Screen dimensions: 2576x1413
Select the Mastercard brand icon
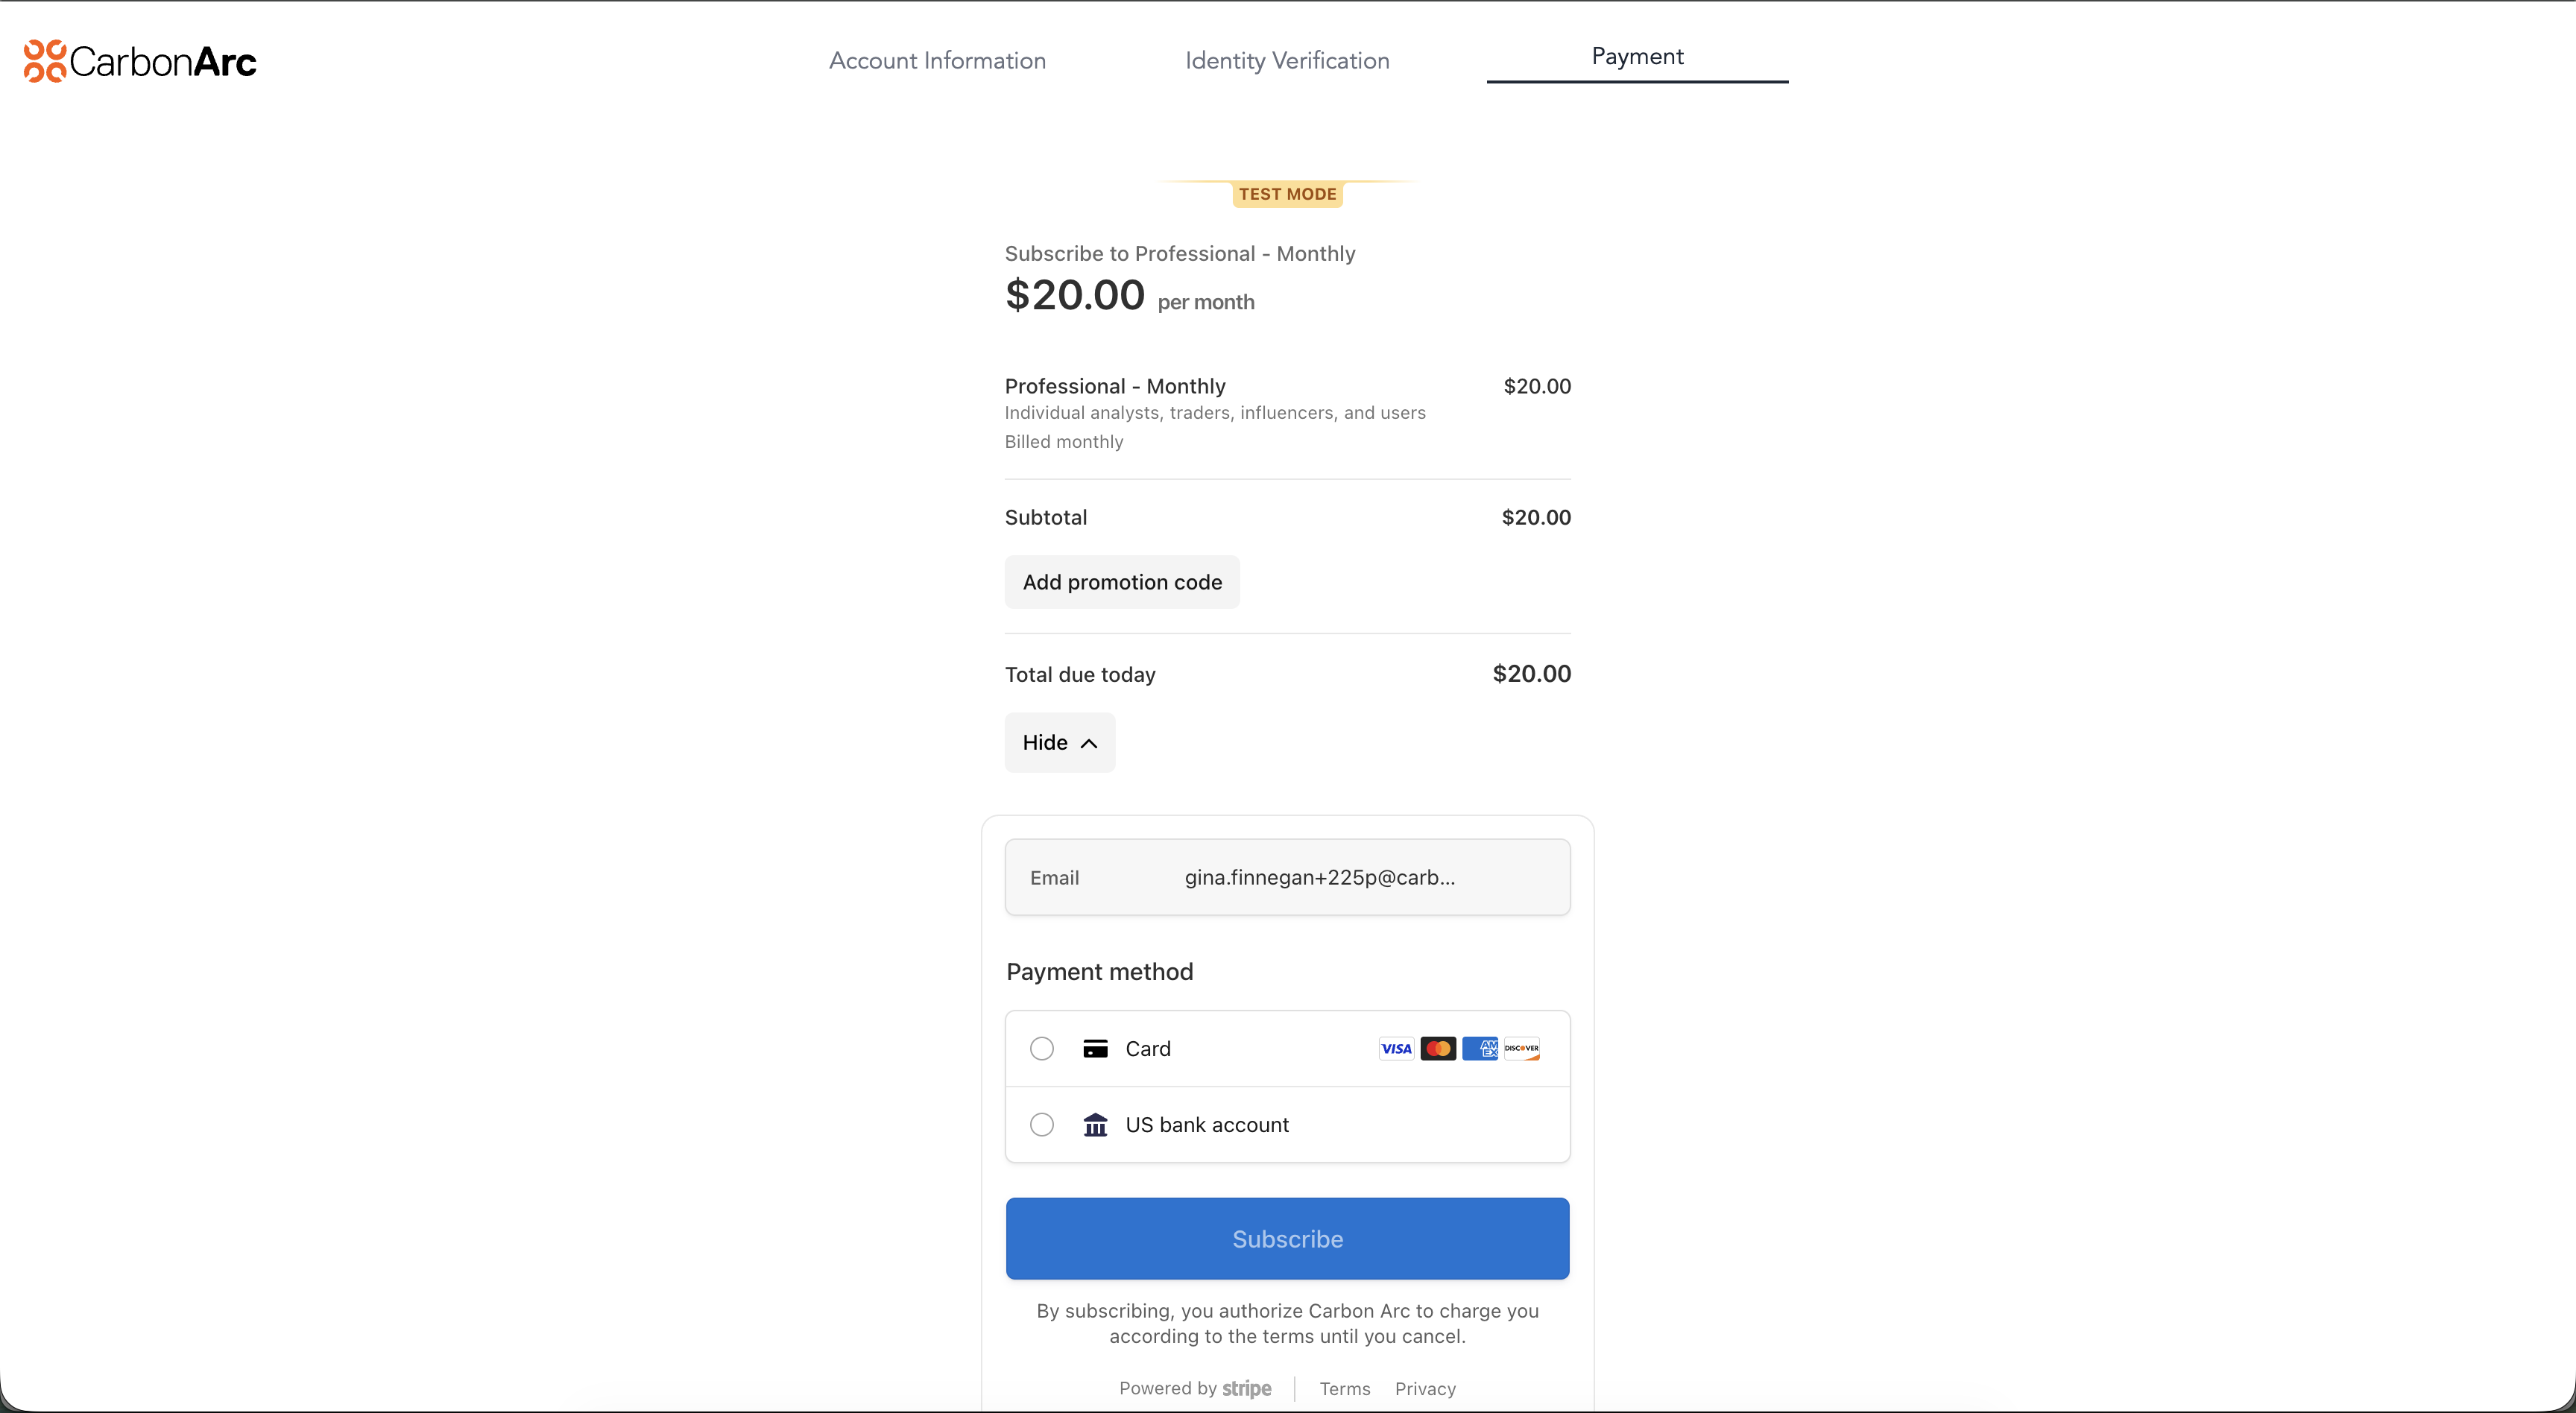1438,1048
